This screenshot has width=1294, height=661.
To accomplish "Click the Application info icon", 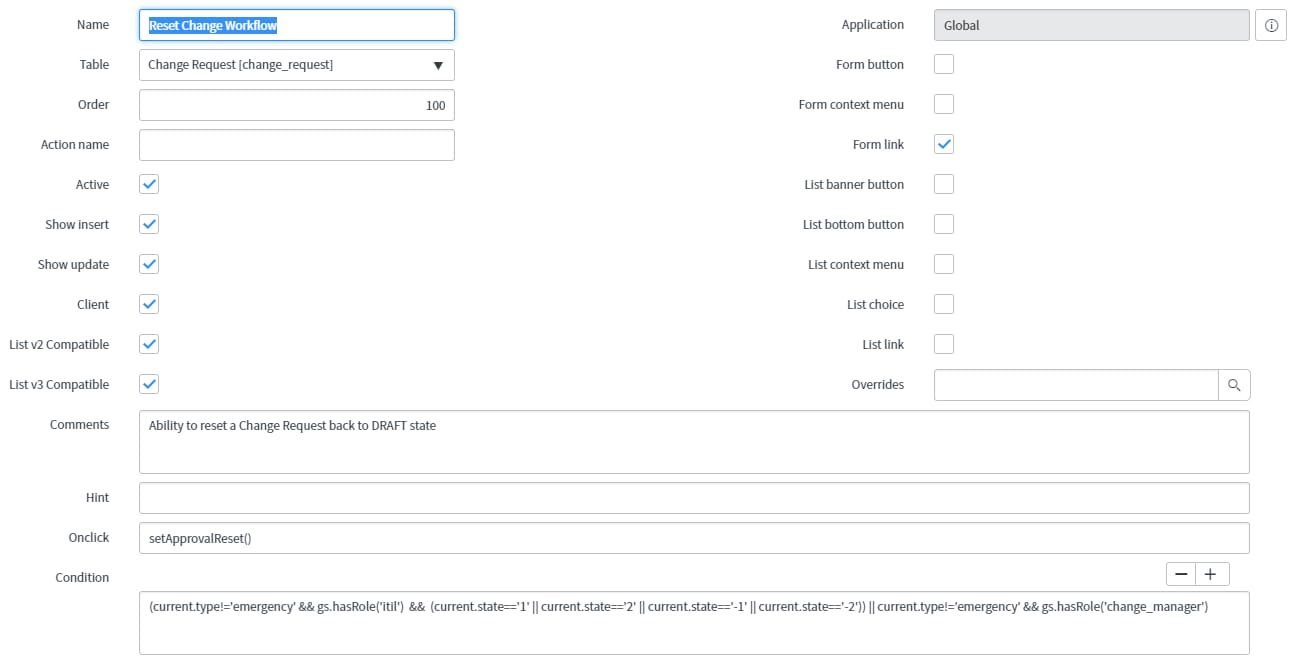I will coord(1270,25).
